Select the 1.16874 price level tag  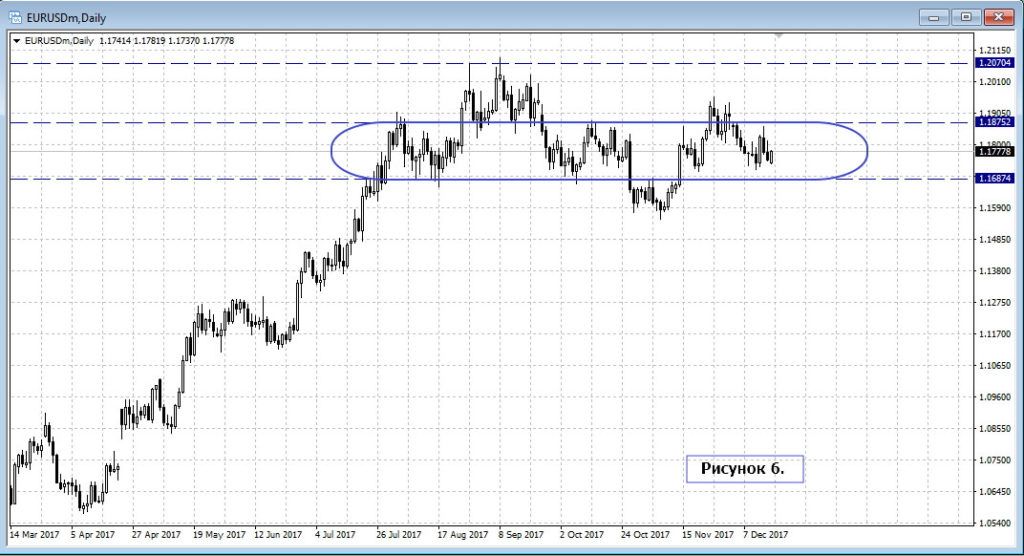[x=996, y=180]
